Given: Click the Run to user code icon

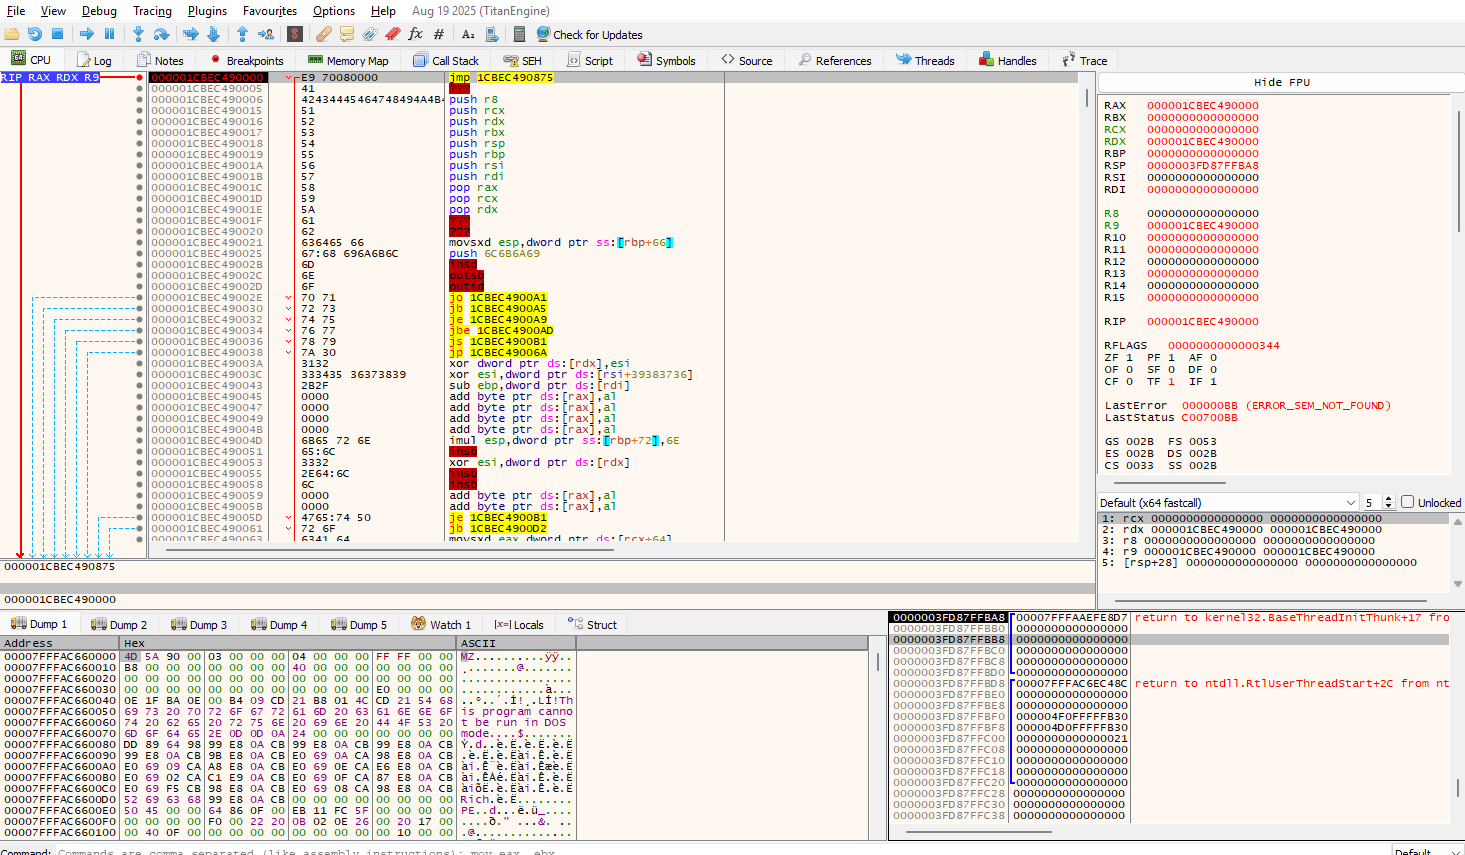Looking at the screenshot, I should click(266, 34).
